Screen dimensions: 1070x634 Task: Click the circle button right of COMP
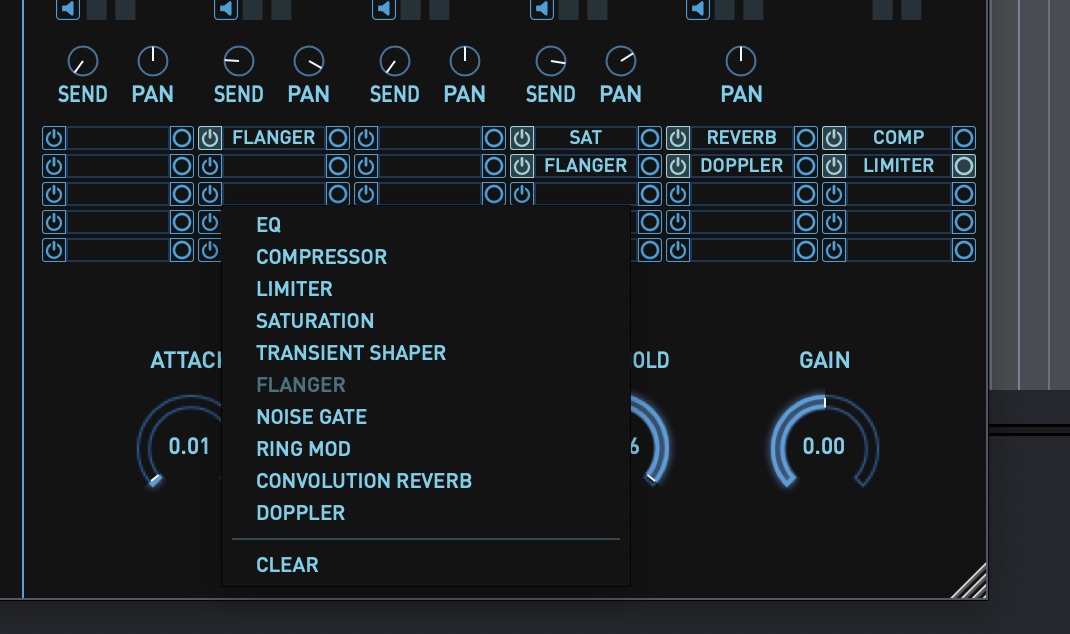point(964,138)
